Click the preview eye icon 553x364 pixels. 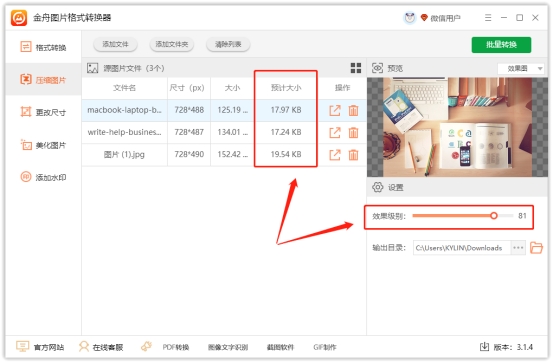(377, 68)
